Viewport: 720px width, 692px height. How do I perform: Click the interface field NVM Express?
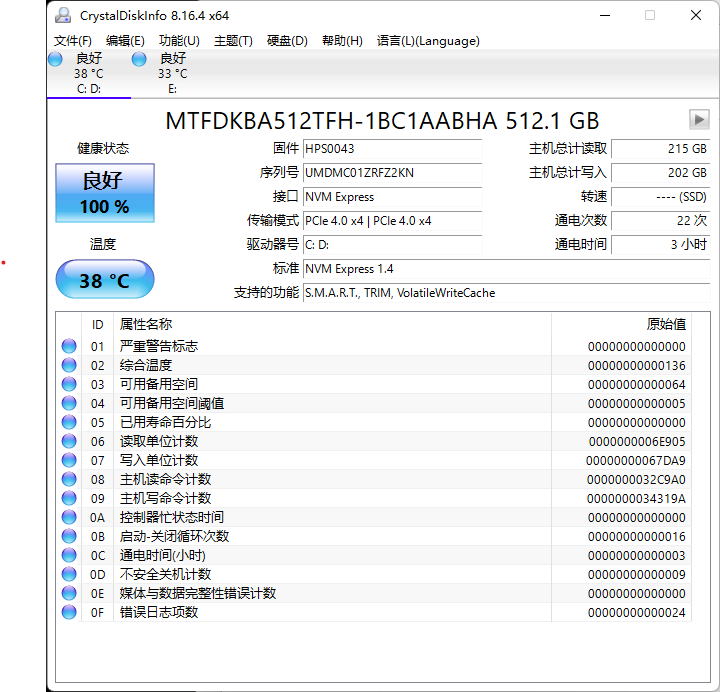pyautogui.click(x=392, y=197)
